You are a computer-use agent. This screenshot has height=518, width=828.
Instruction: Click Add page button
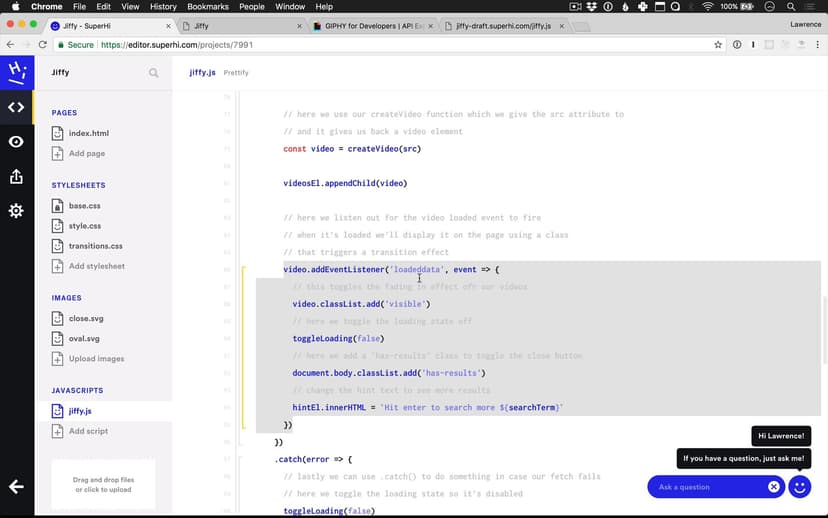(86, 154)
